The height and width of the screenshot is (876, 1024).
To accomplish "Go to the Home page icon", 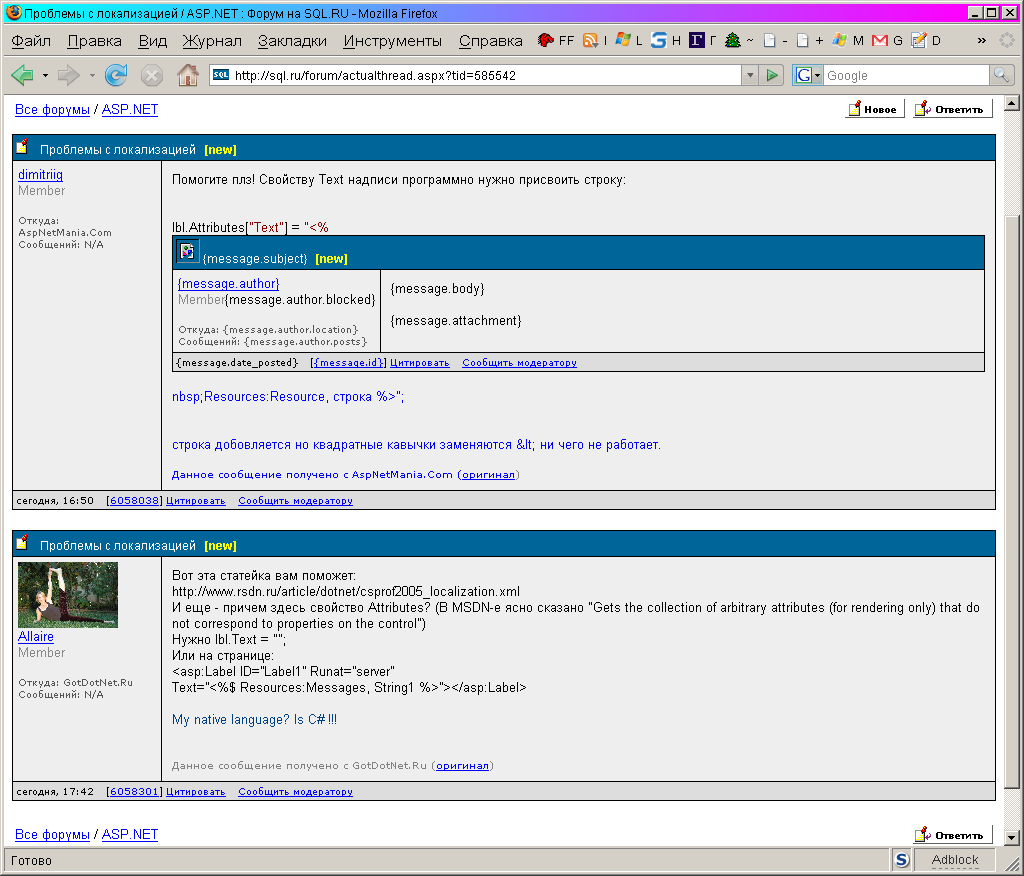I will coord(187,75).
